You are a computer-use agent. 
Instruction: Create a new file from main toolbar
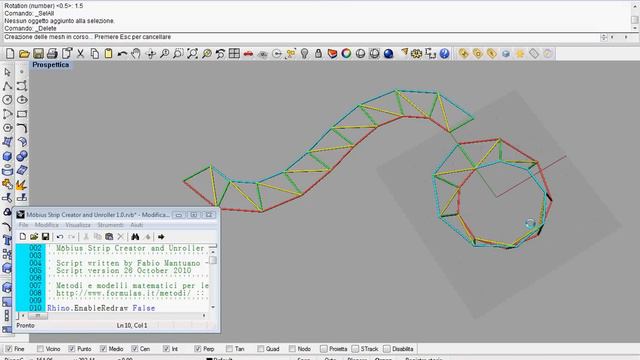[x=10, y=53]
